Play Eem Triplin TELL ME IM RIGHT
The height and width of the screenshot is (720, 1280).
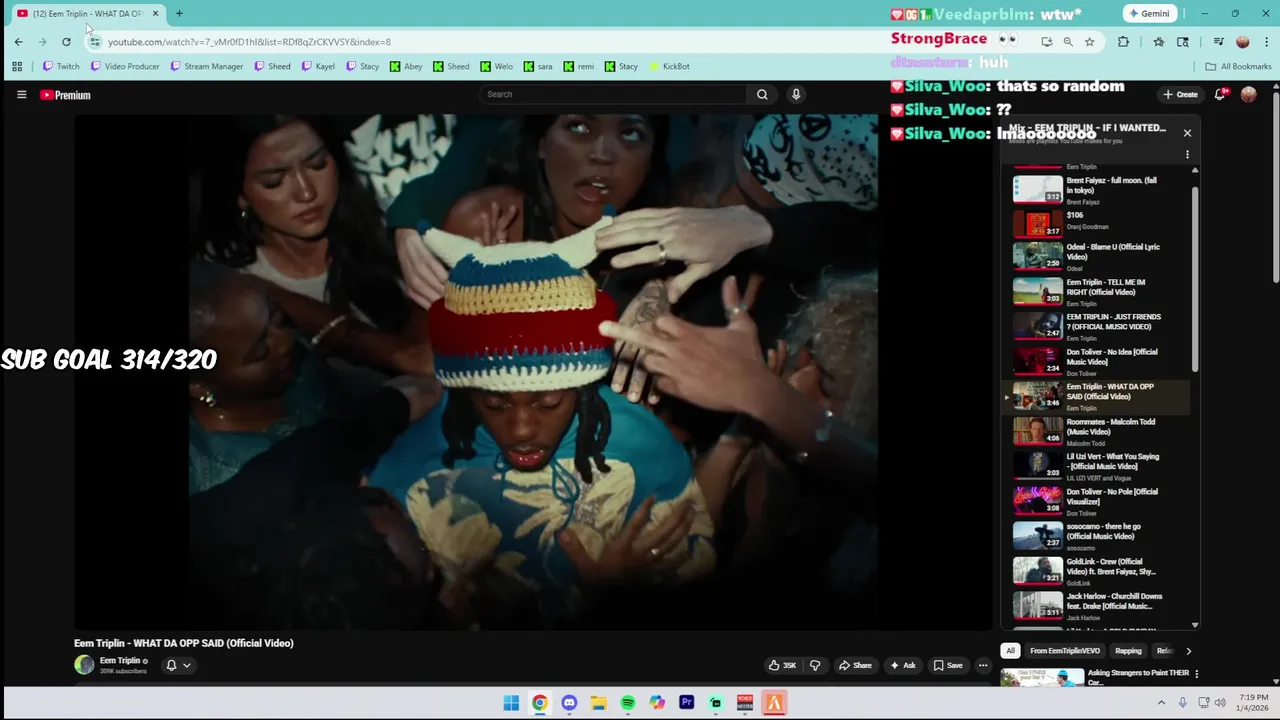point(1095,291)
